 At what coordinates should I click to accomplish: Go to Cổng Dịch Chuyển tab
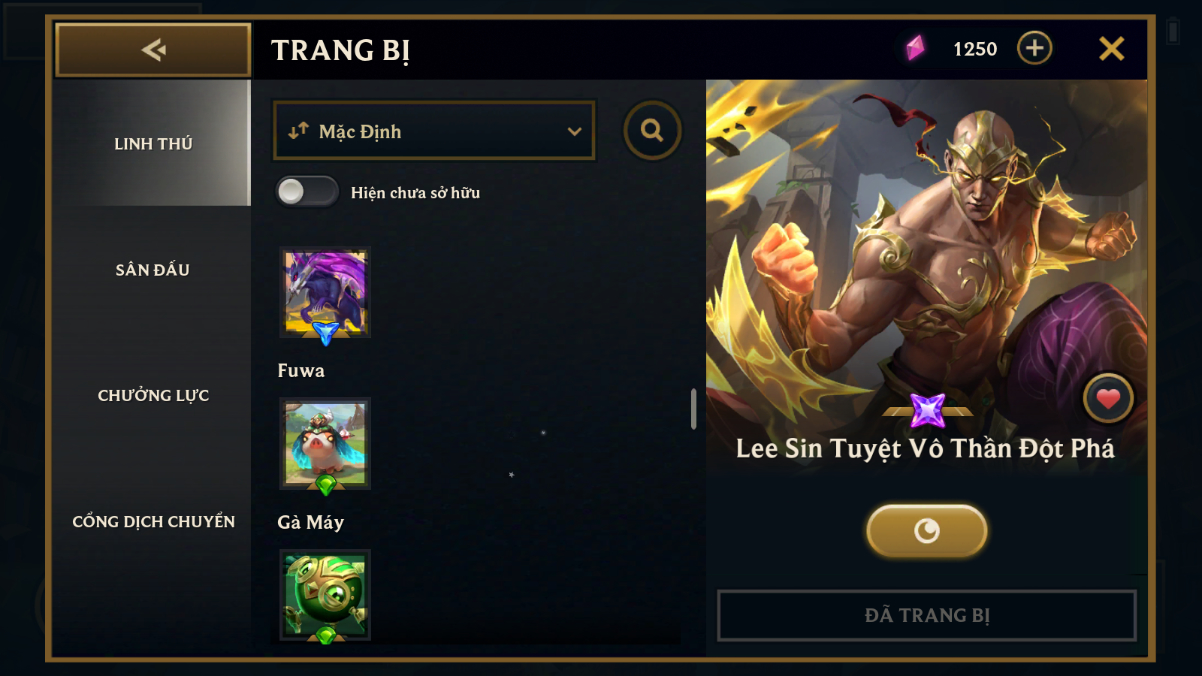tap(153, 522)
